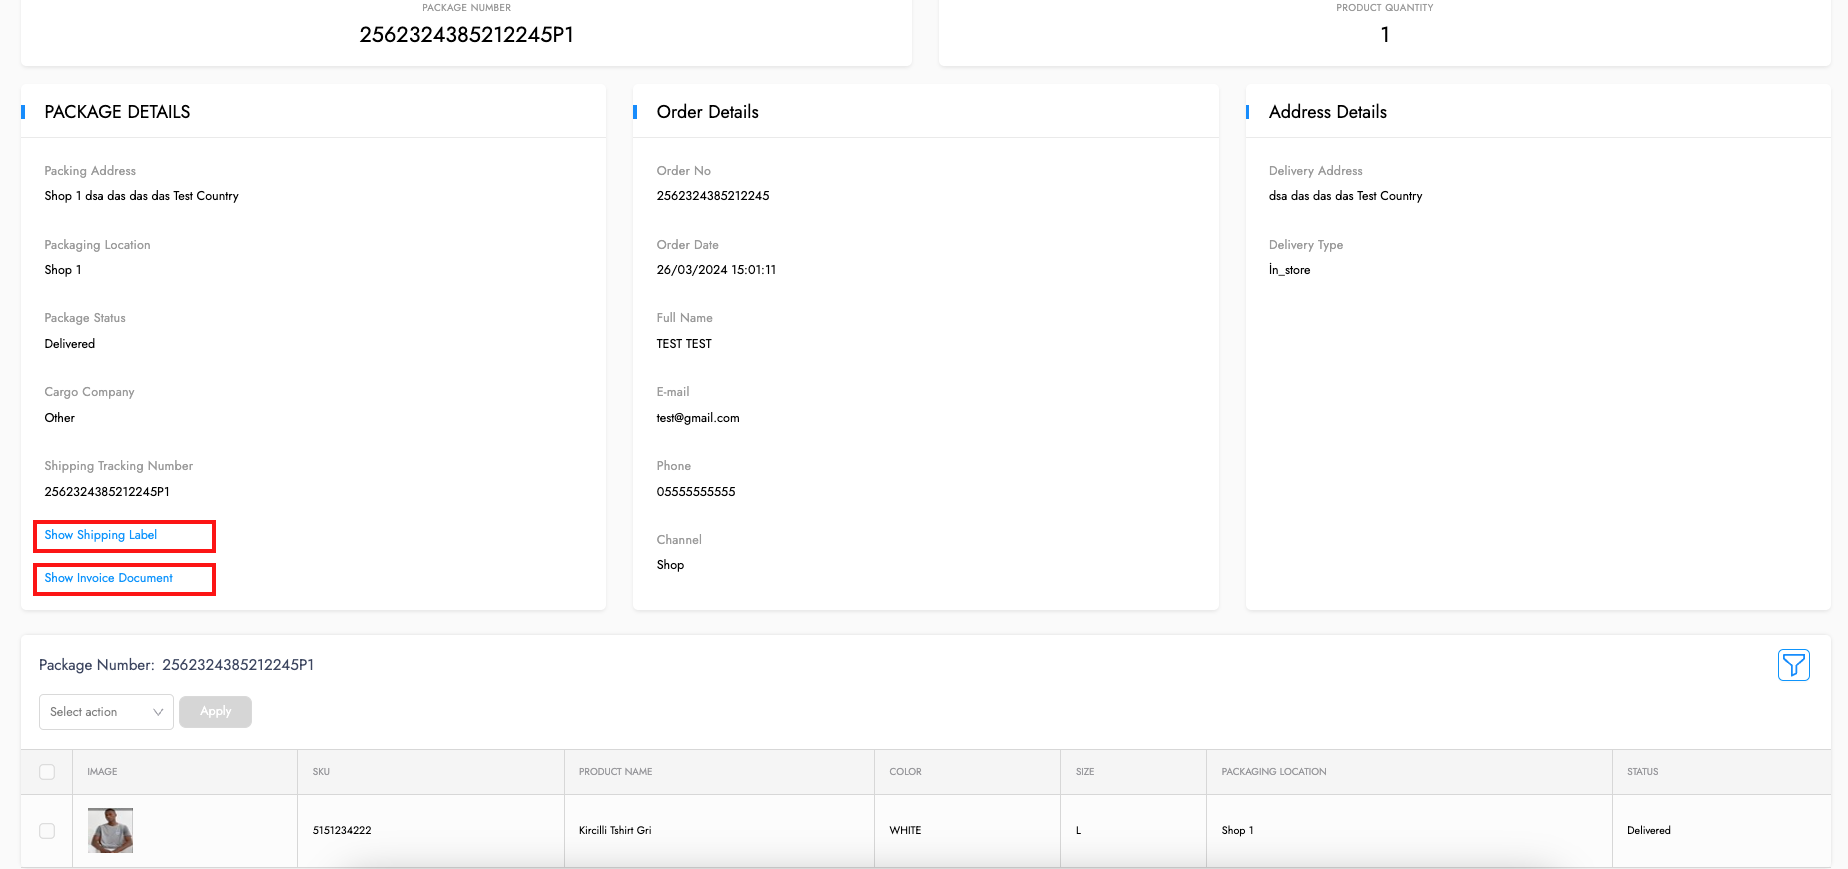The image size is (1848, 869).
Task: Click the phone number 05555555555
Action: pyautogui.click(x=696, y=492)
